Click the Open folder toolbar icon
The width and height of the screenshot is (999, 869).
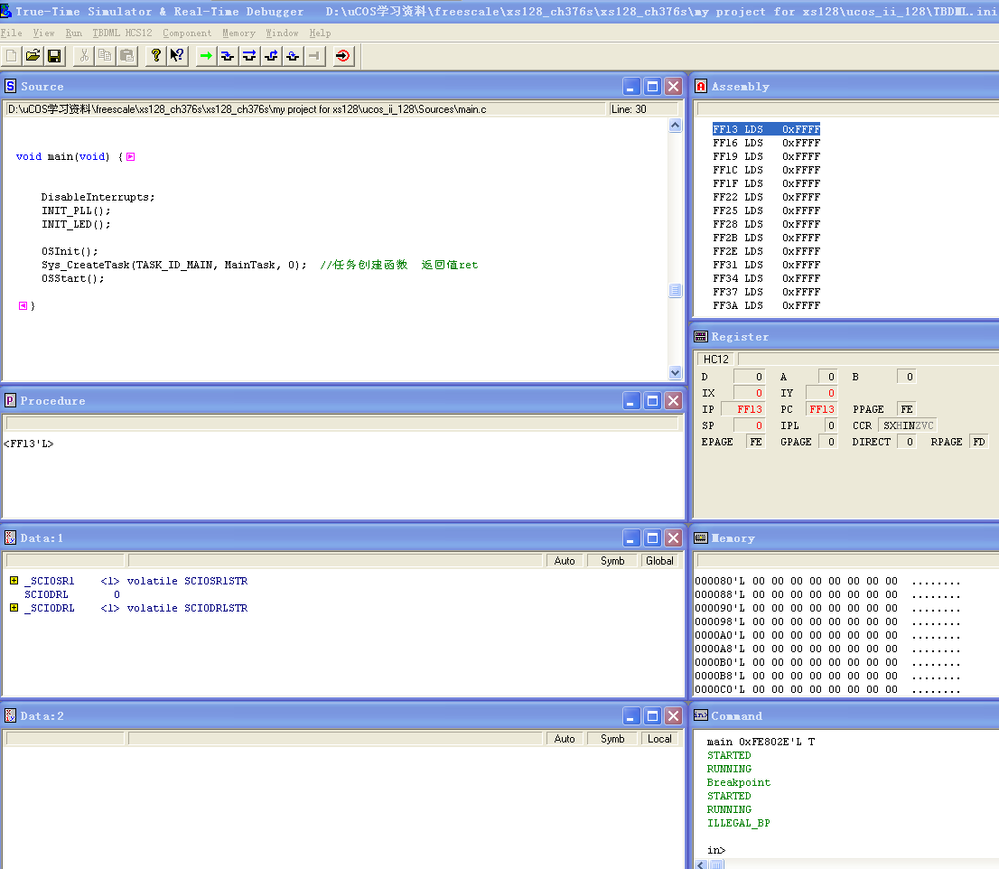point(33,56)
